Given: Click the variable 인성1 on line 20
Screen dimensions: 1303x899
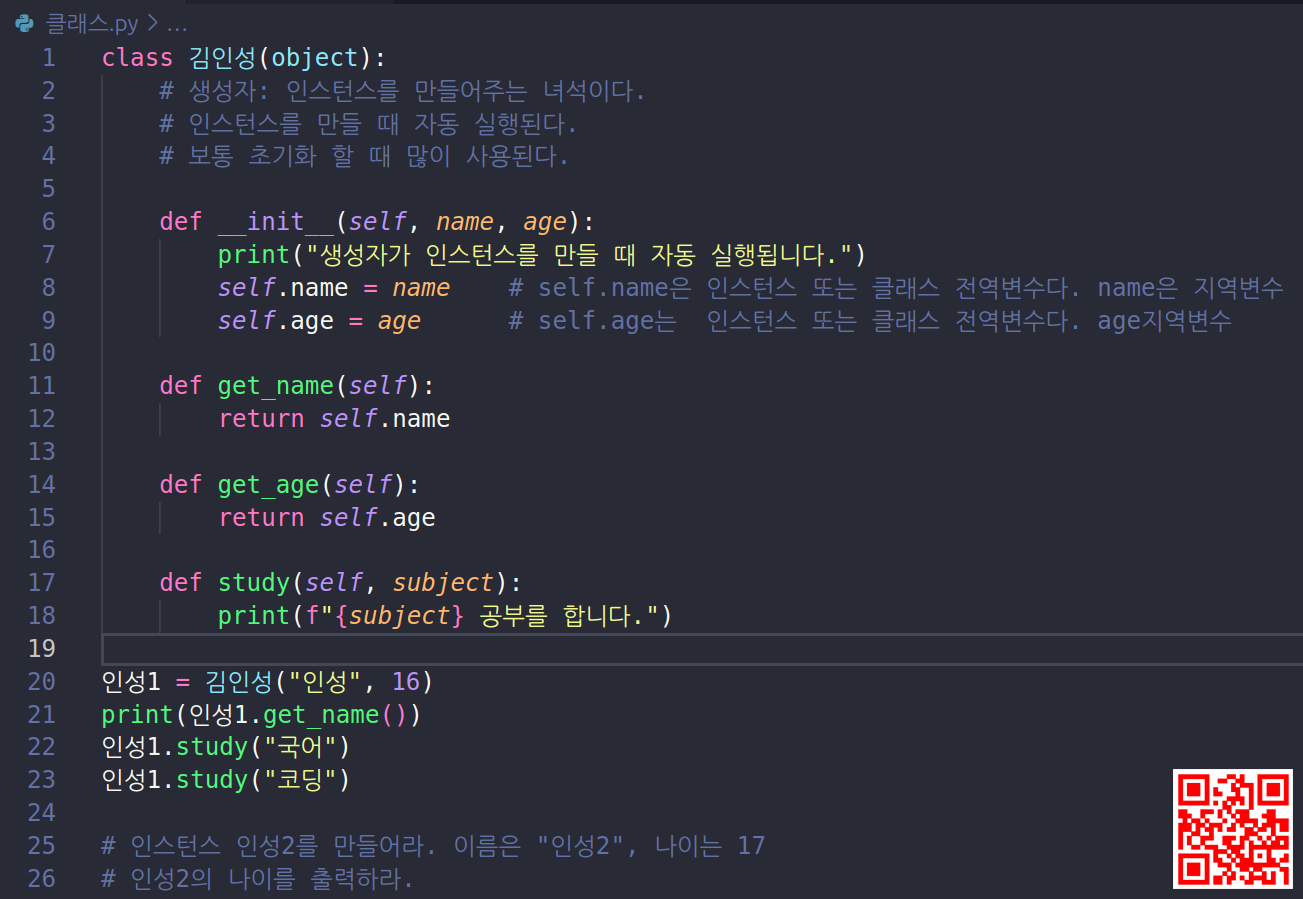Looking at the screenshot, I should point(131,682).
